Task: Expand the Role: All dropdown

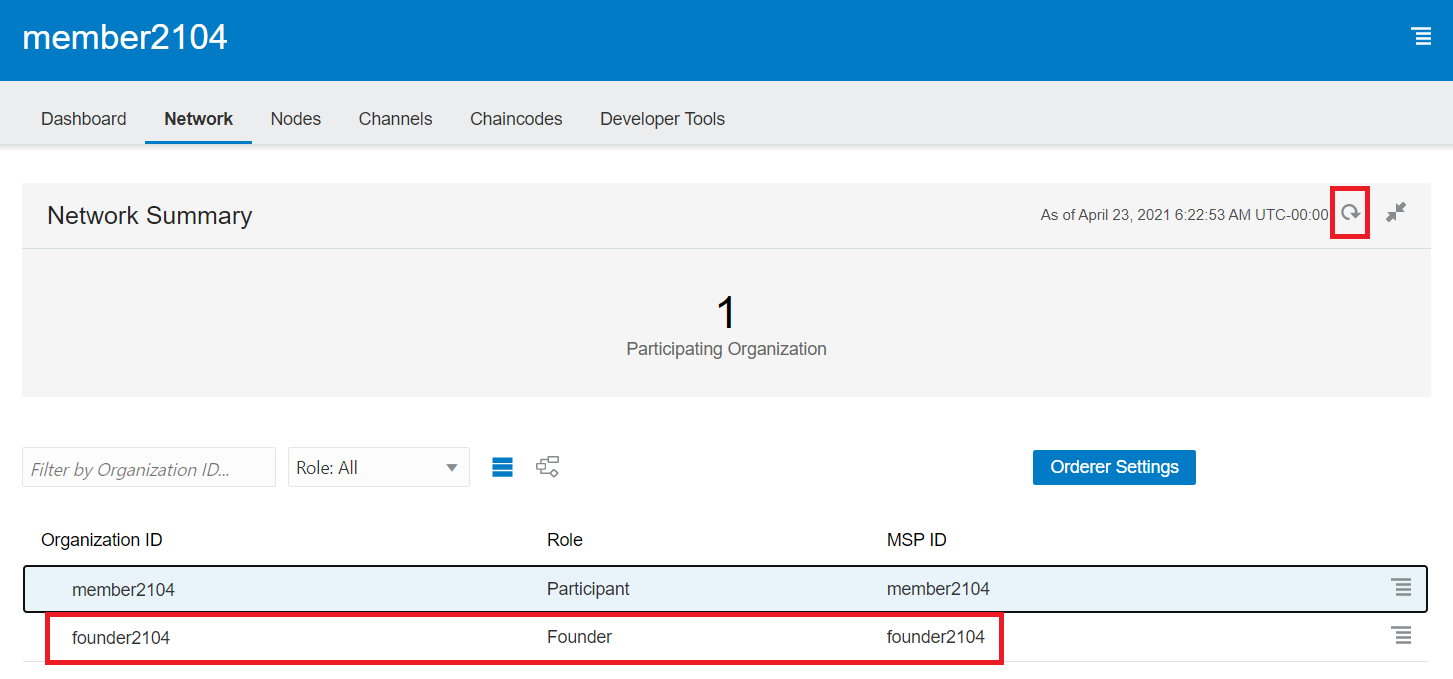Action: pos(378,467)
